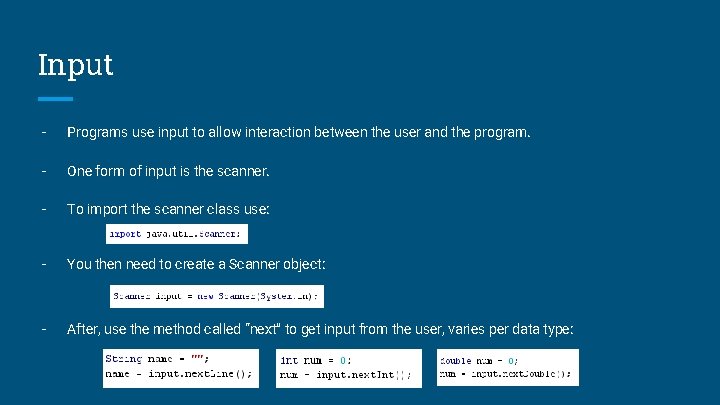Image resolution: width=720 pixels, height=405 pixels.
Task: Click the bullet about programs using input
Action: point(298,132)
